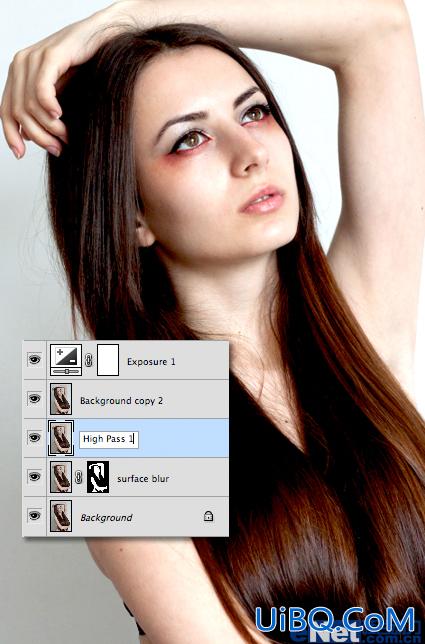Unlink the surface blur mask chain icon

tap(79, 477)
